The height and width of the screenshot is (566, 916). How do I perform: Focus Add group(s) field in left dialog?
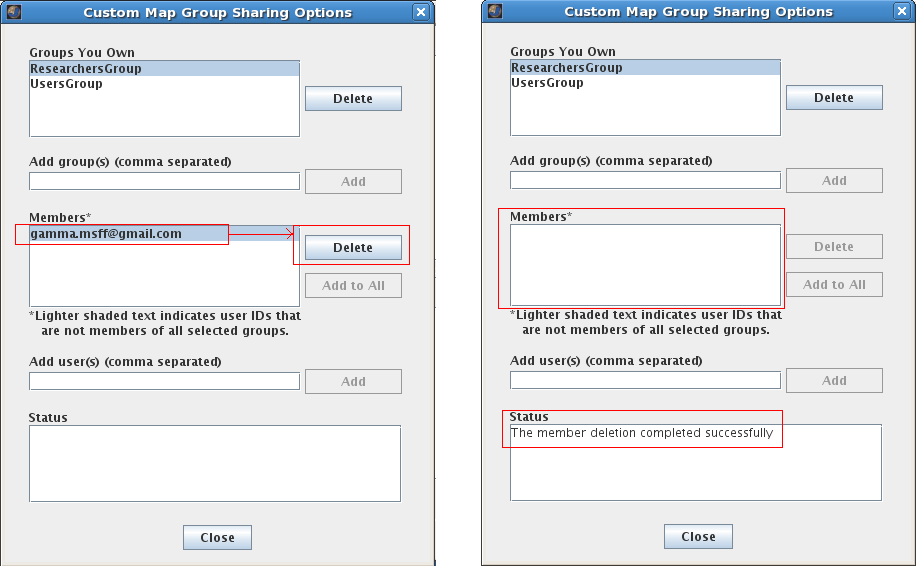(164, 181)
